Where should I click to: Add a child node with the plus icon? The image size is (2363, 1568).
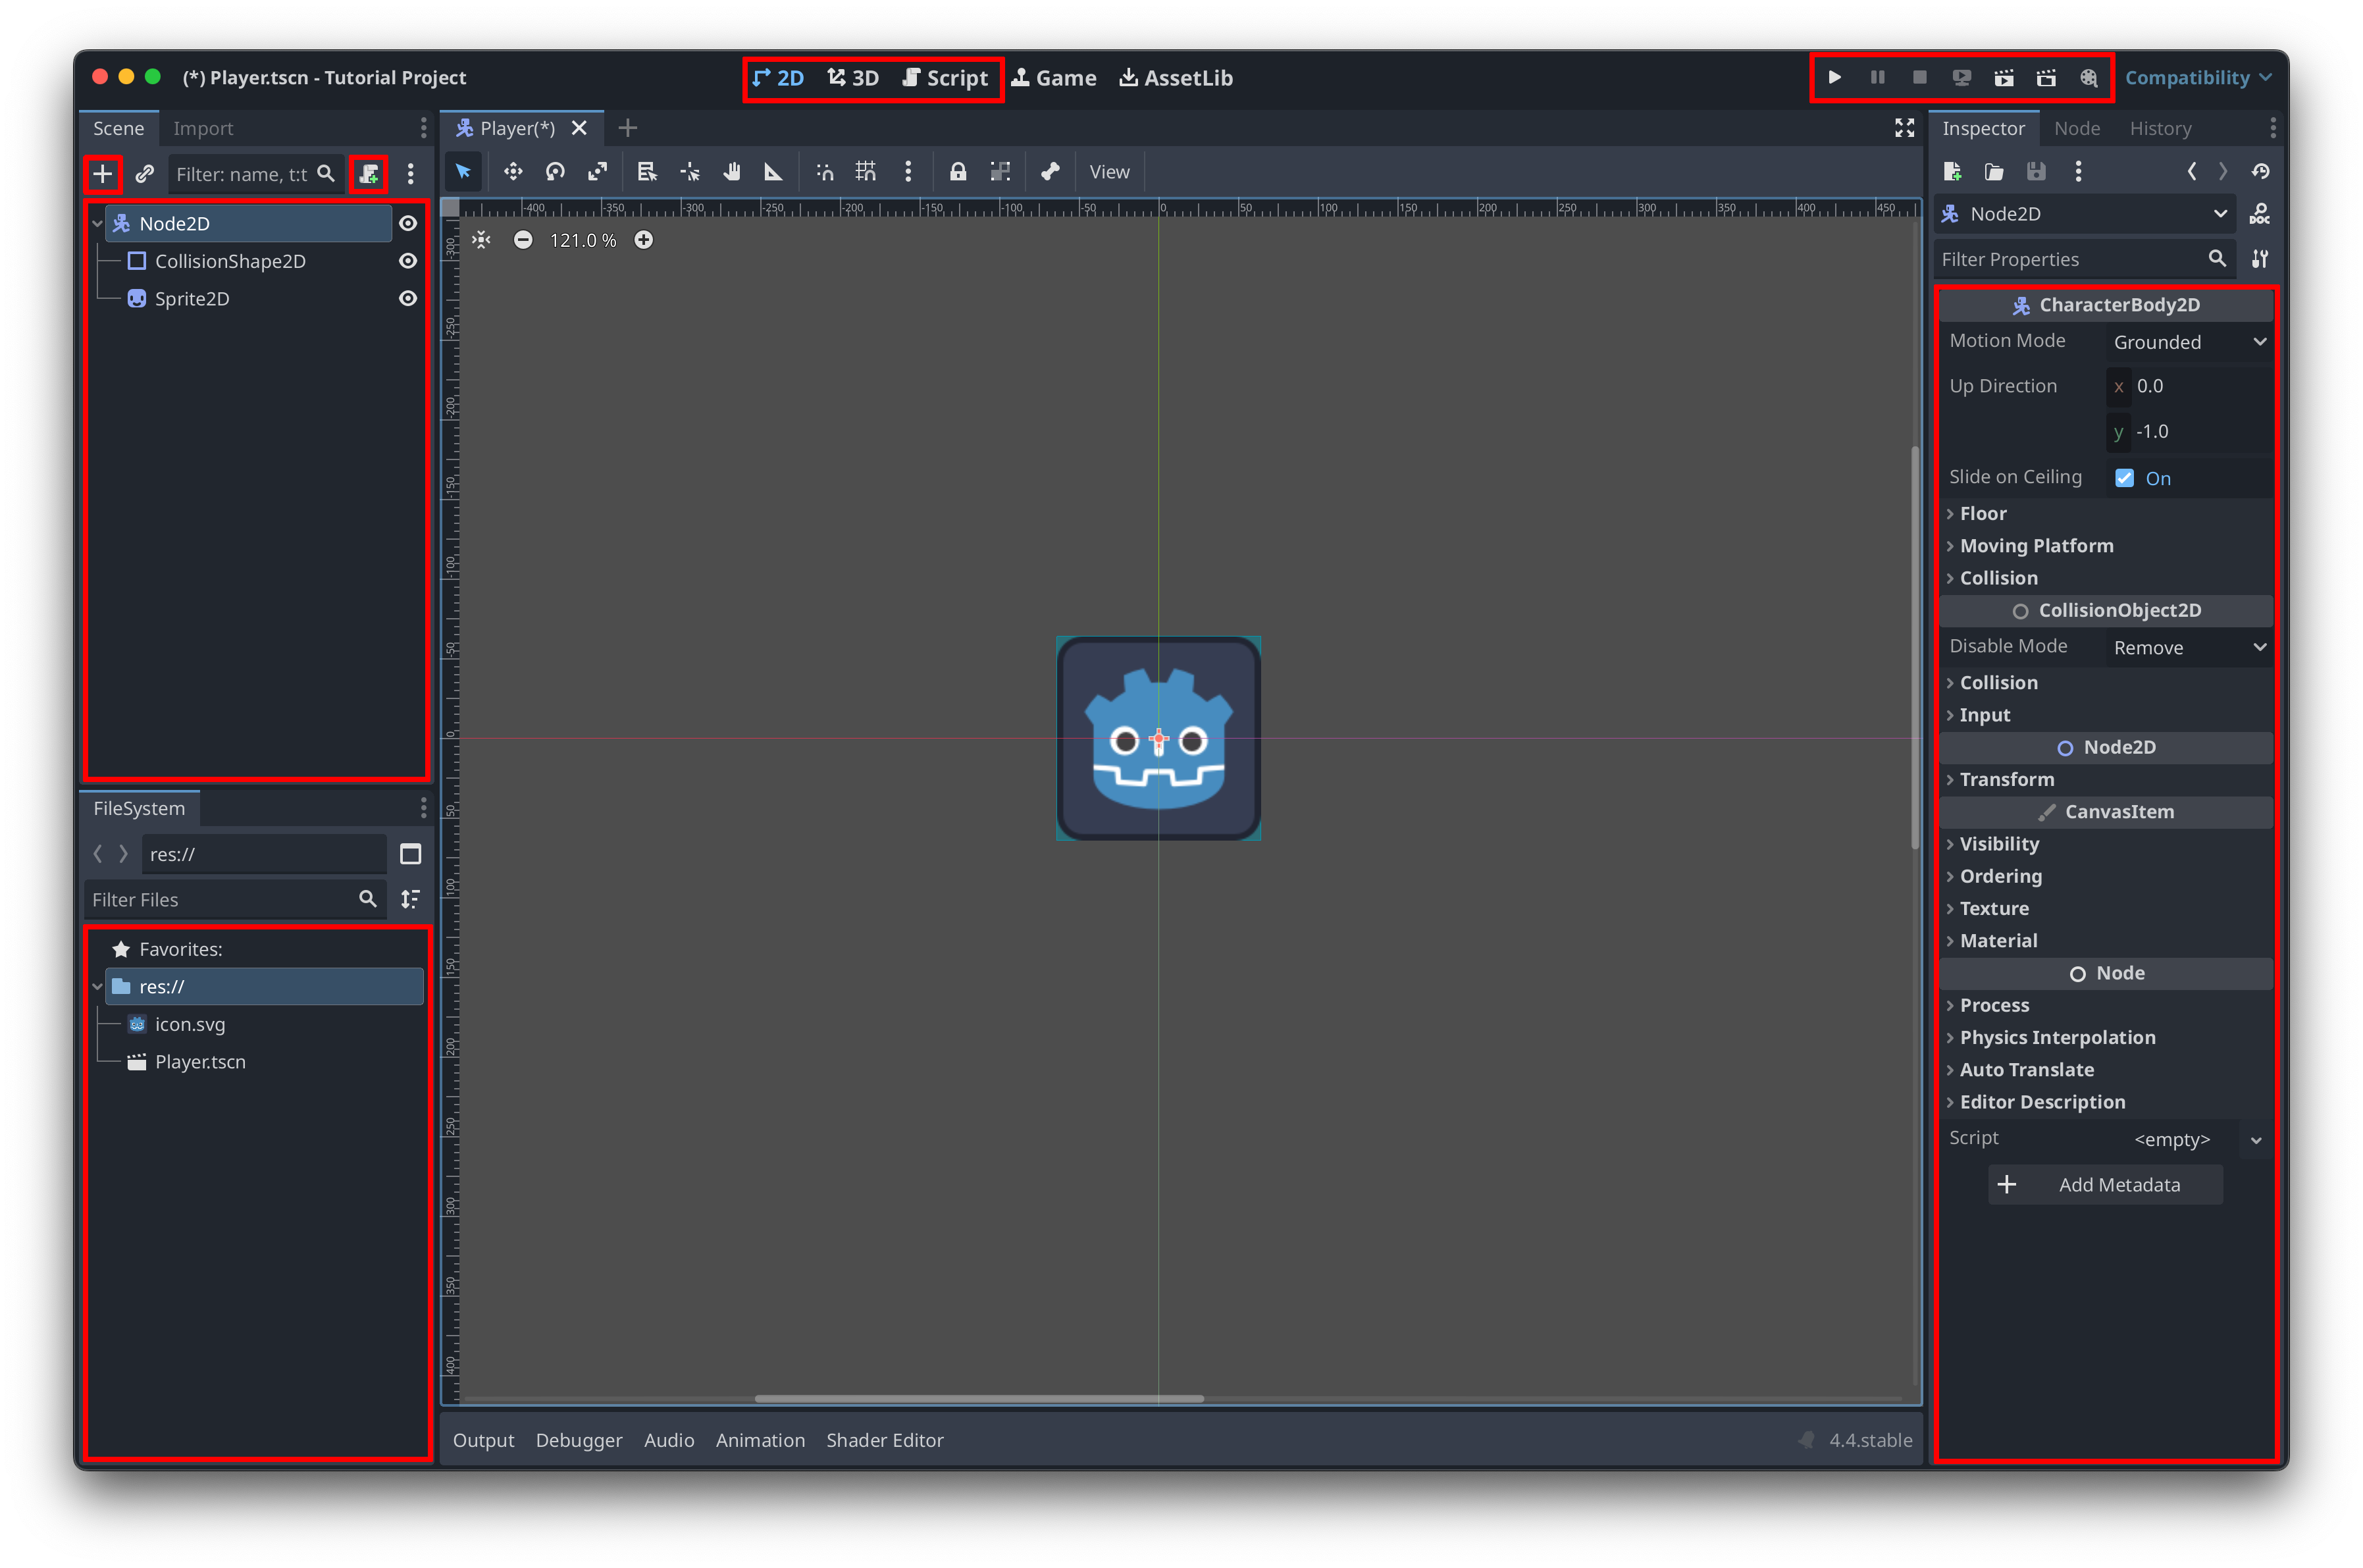pos(103,173)
